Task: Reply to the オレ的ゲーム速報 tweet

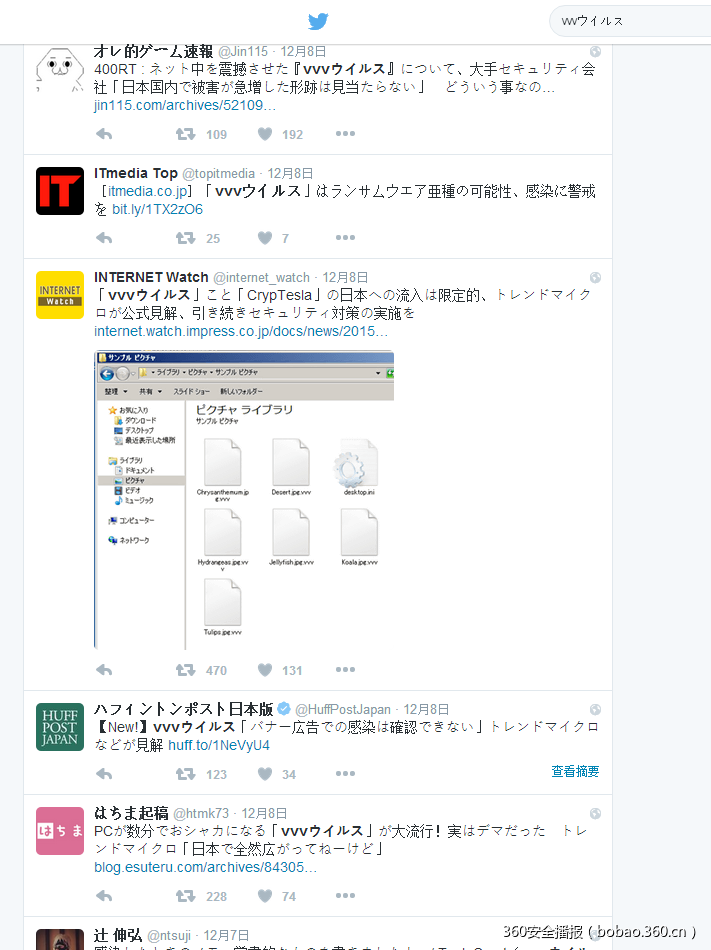Action: [104, 134]
